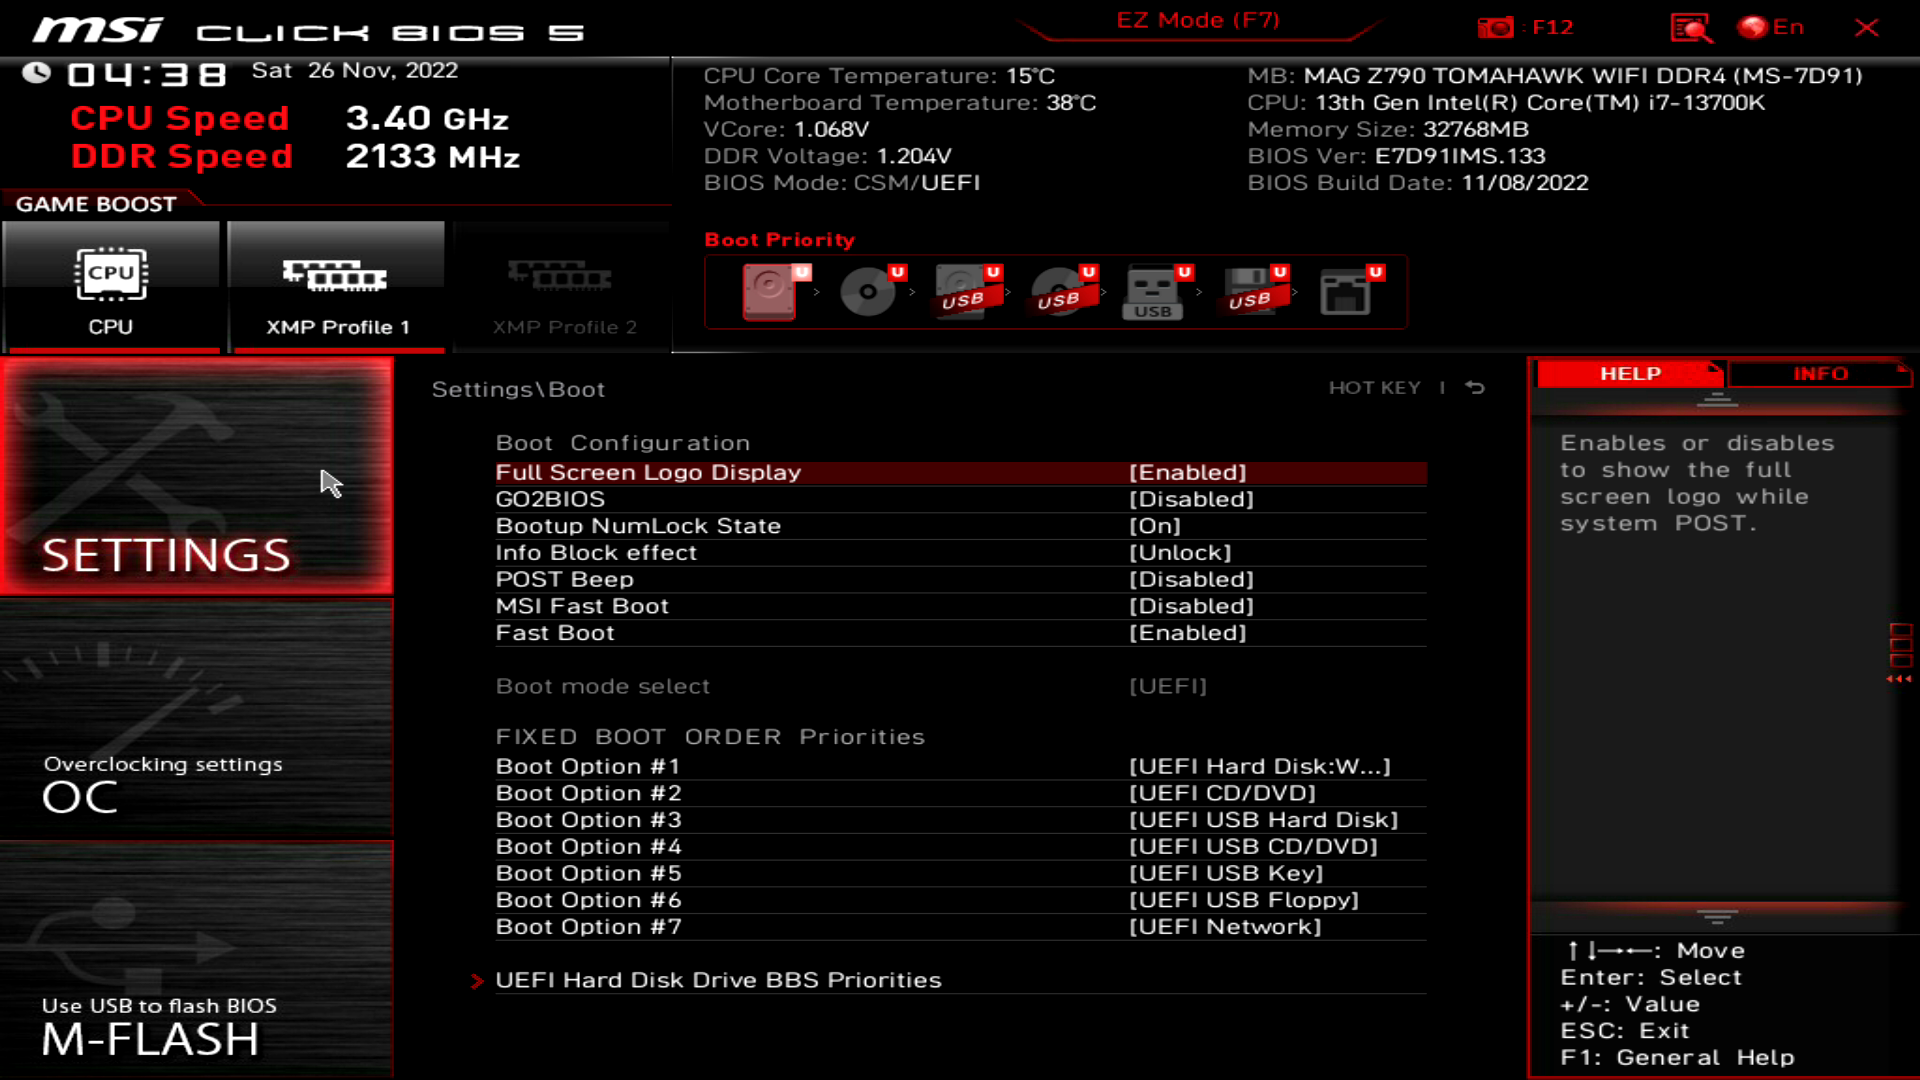Click the GAME BOOST label tab
Viewport: 1920px width, 1080px height.
(96, 204)
